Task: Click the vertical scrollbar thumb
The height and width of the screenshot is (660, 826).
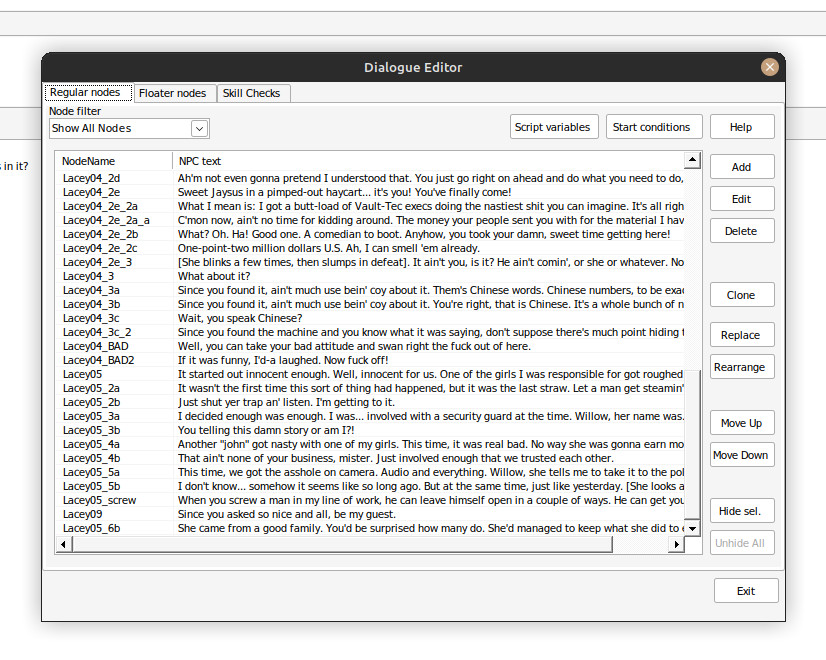Action: click(x=692, y=444)
